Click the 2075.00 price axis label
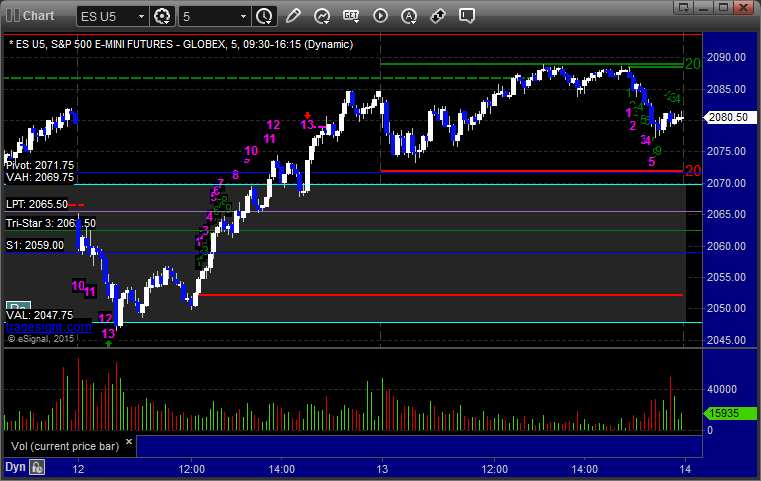The image size is (761, 481). point(726,151)
